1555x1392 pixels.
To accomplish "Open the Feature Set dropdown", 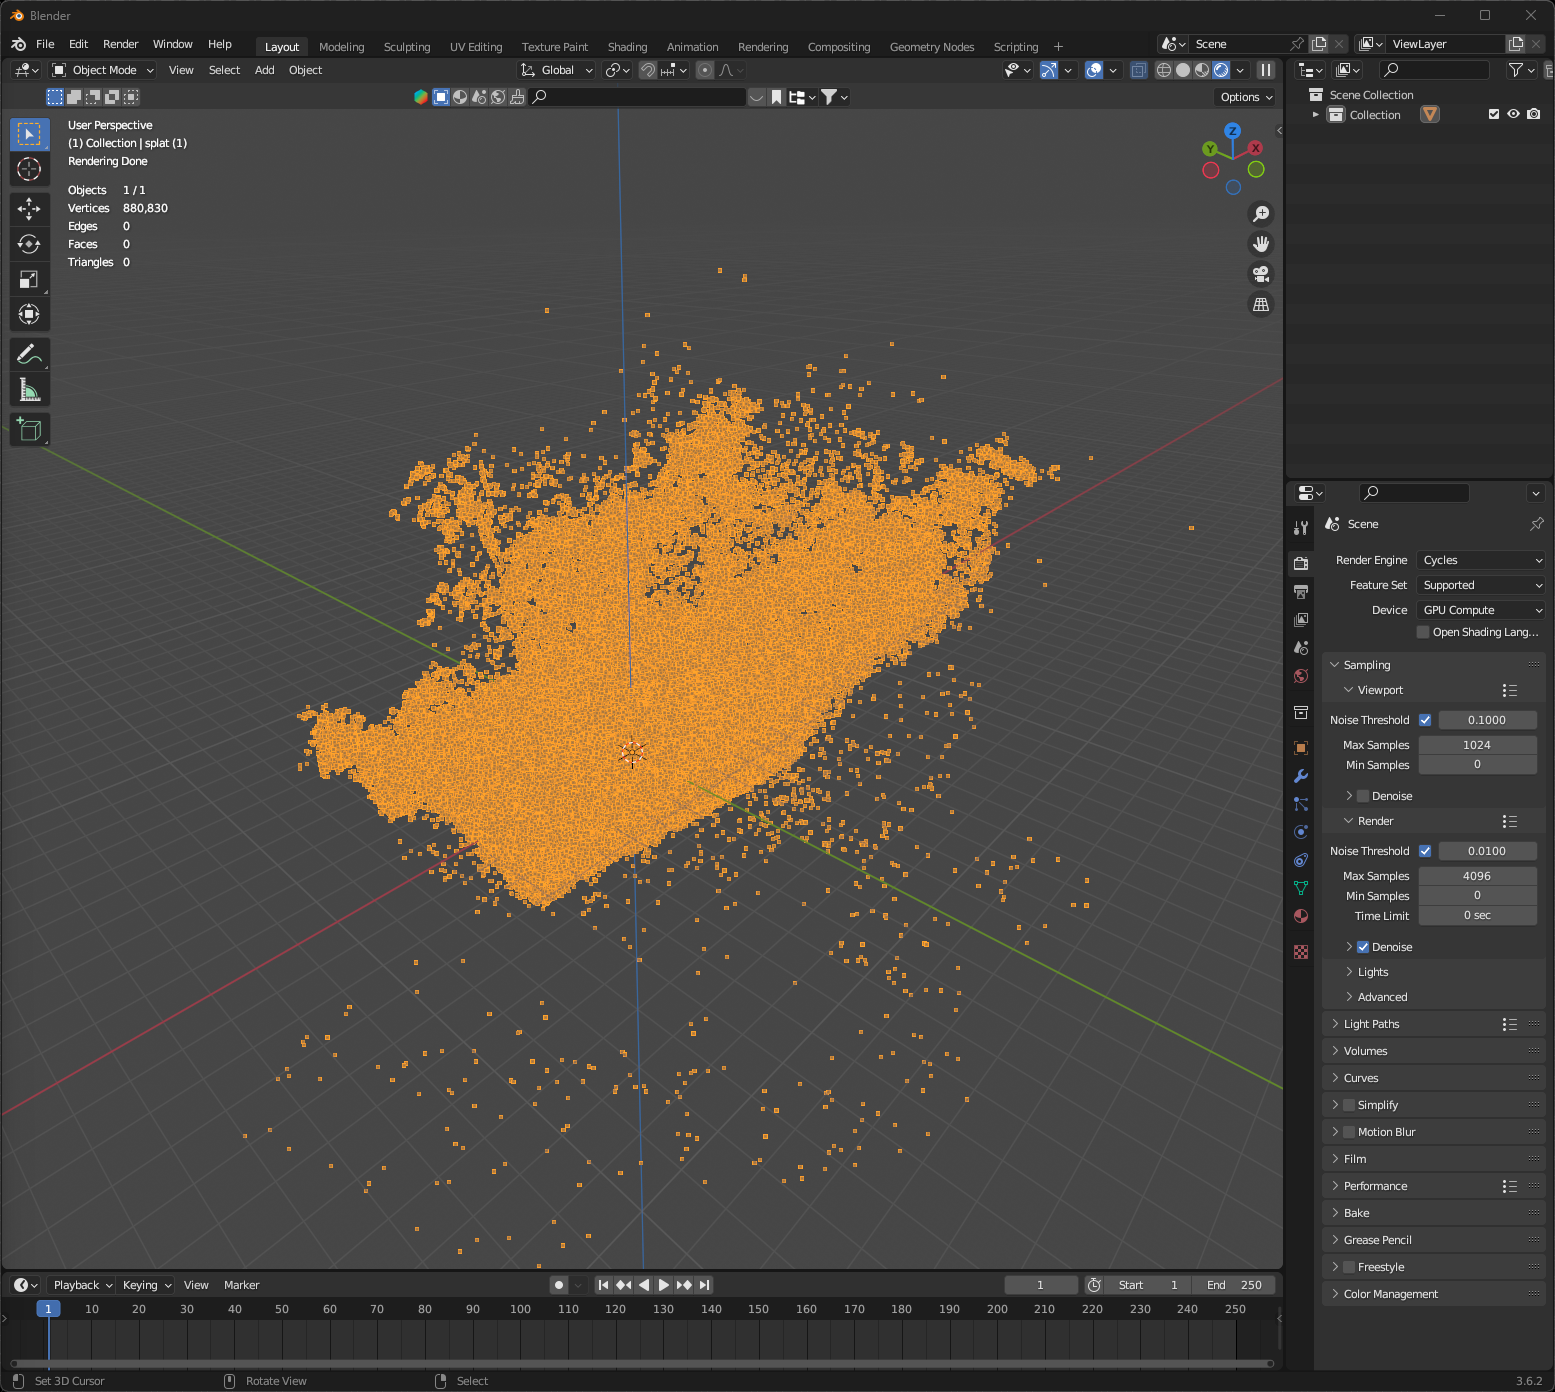I will [1481, 585].
